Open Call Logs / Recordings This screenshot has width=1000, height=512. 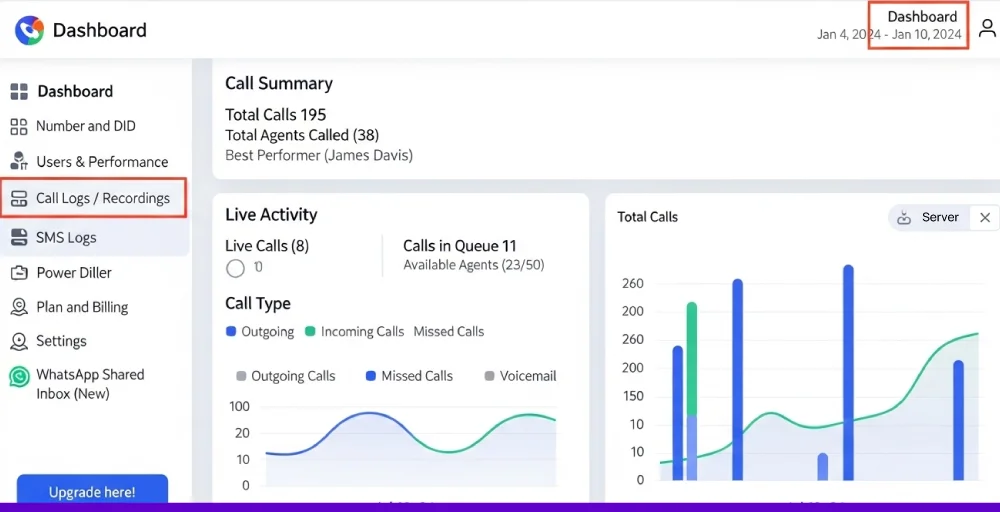94,198
